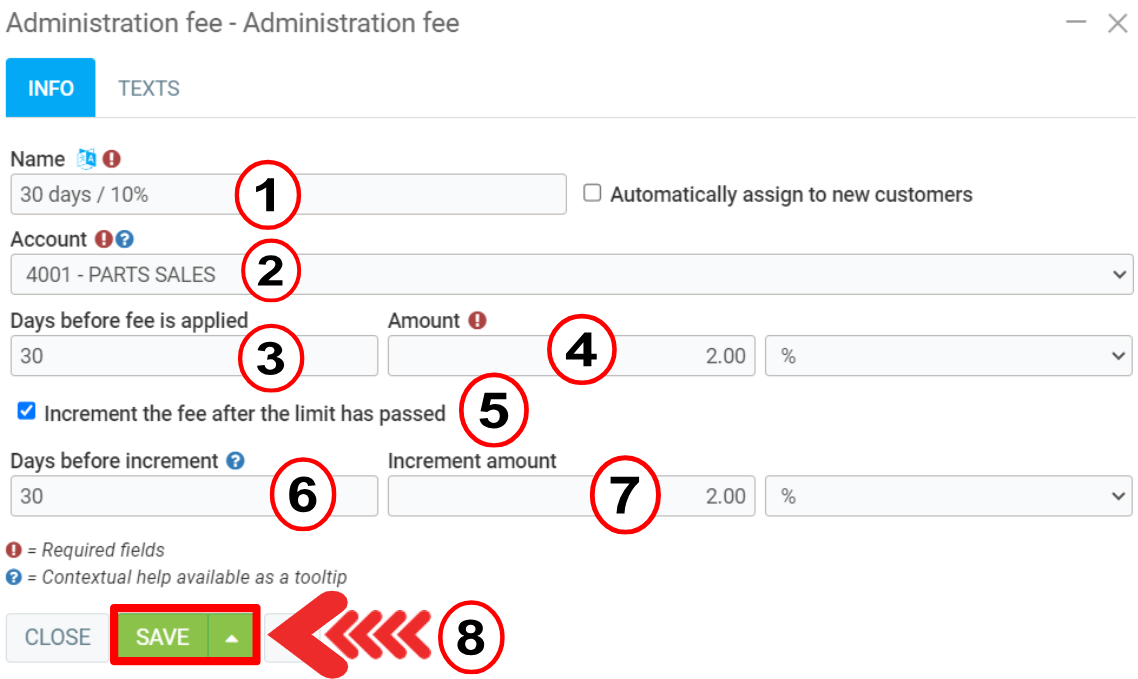This screenshot has height=679, width=1138.
Task: Click the CLOSE button
Action: (x=58, y=637)
